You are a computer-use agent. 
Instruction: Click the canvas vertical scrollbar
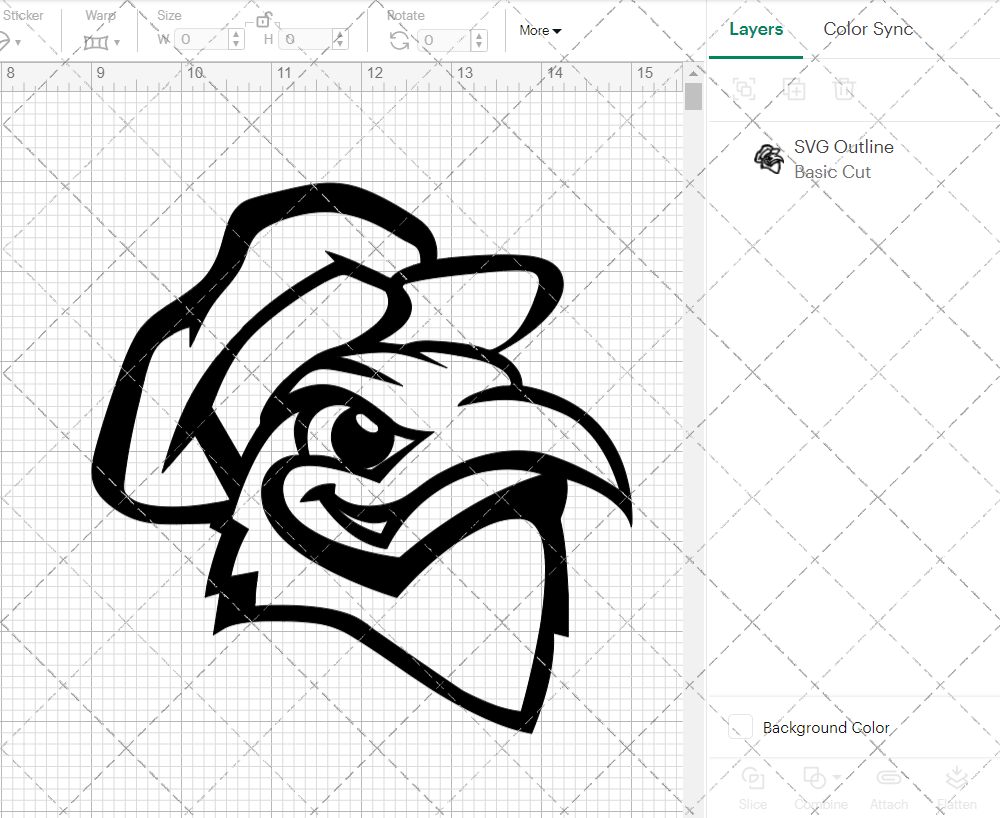692,95
